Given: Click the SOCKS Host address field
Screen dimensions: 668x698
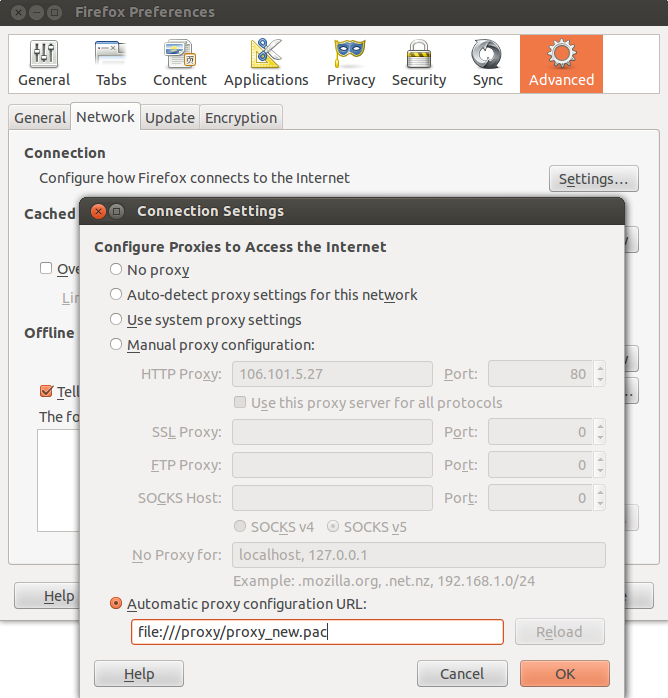Looking at the screenshot, I should click(332, 498).
